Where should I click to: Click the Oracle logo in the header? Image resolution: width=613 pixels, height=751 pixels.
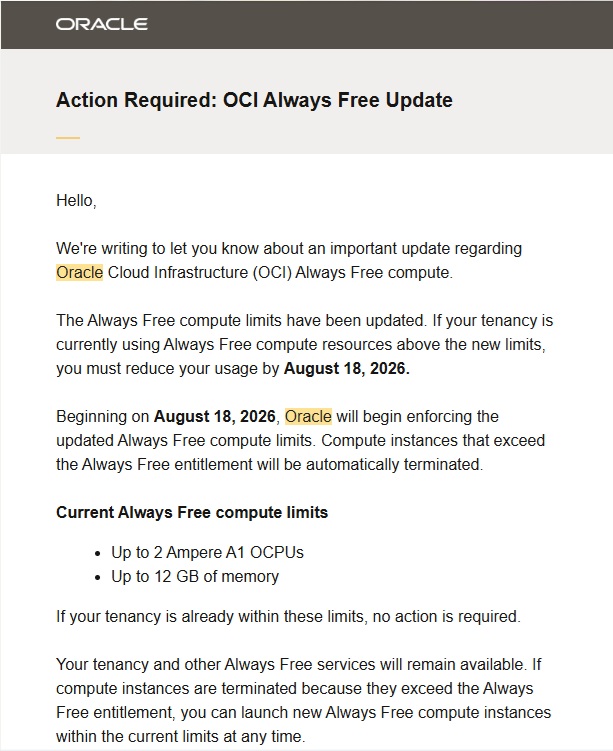pyautogui.click(x=102, y=24)
